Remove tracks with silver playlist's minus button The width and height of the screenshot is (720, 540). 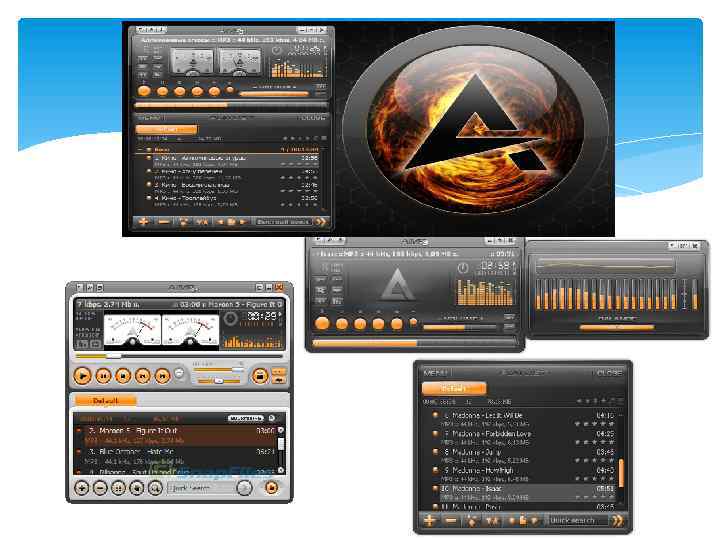click(100, 488)
